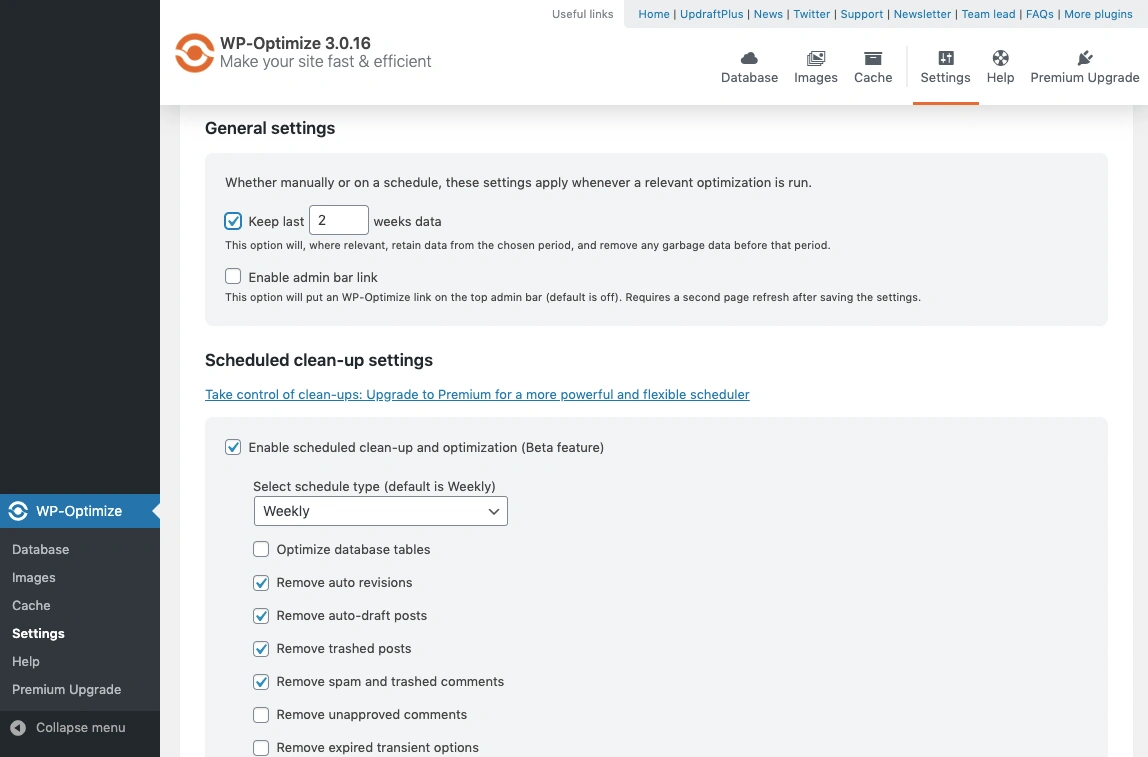Open the Database cloud icon tab

[x=749, y=59]
